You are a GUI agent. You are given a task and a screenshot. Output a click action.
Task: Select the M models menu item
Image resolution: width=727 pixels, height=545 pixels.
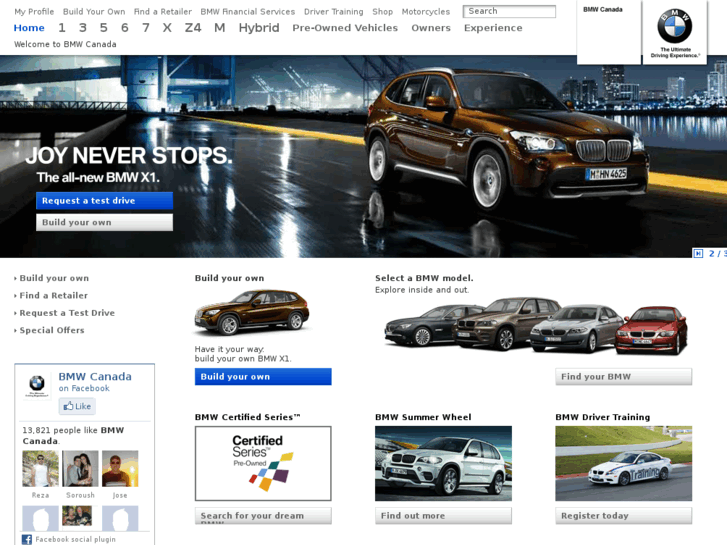[x=220, y=28]
